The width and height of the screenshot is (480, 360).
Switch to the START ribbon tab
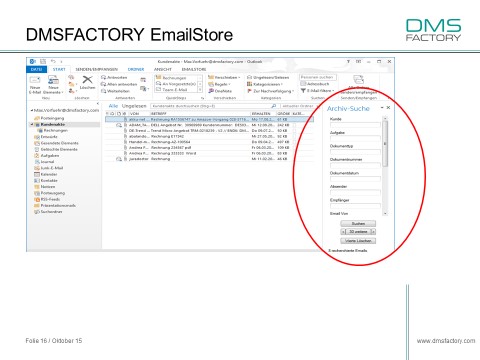(x=59, y=69)
